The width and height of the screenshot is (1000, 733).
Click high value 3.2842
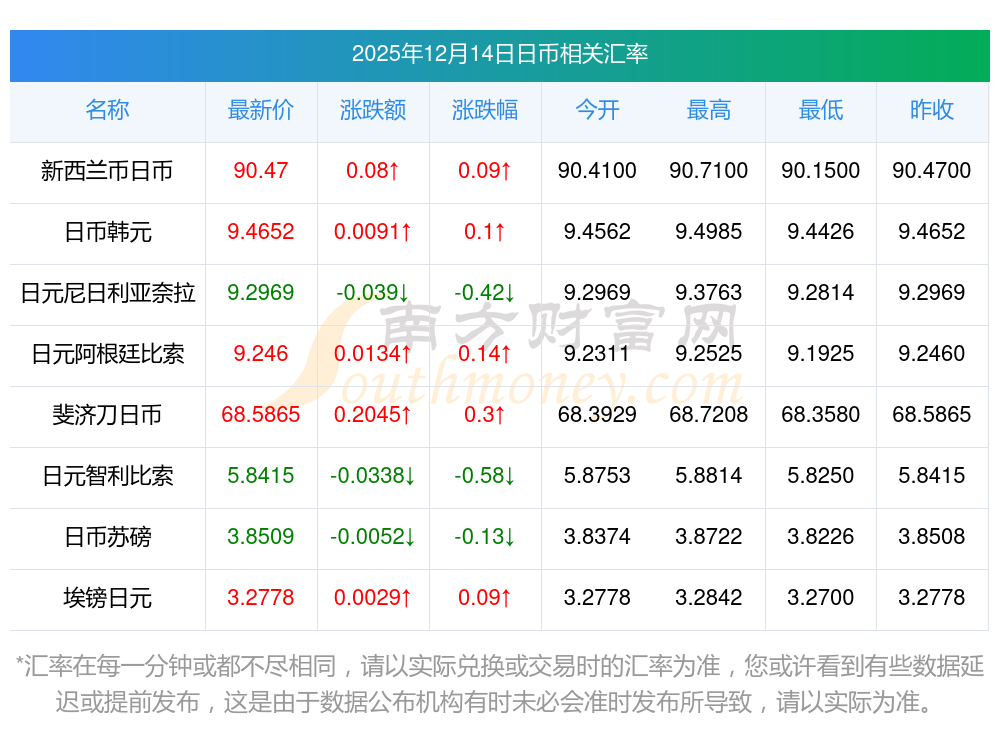click(709, 597)
